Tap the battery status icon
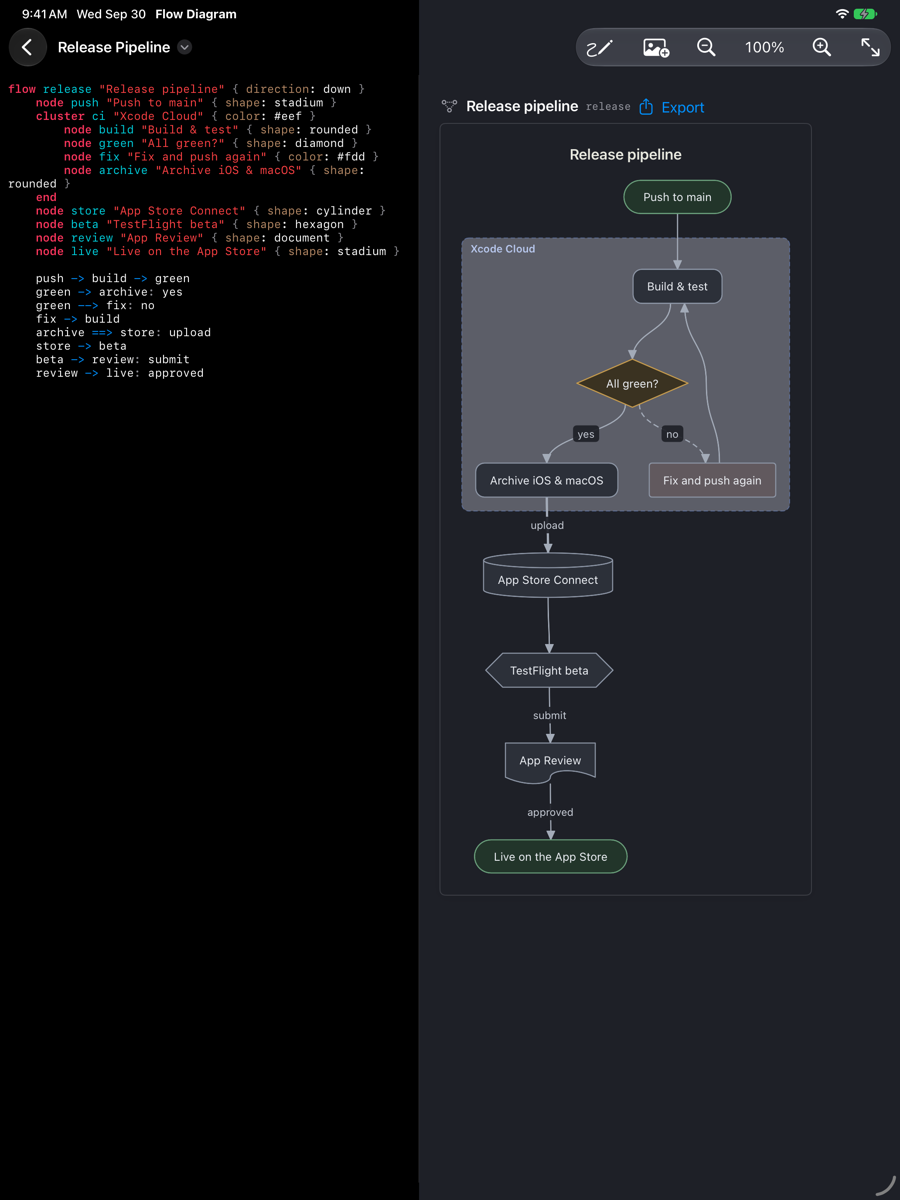This screenshot has width=900, height=1200. [866, 14]
